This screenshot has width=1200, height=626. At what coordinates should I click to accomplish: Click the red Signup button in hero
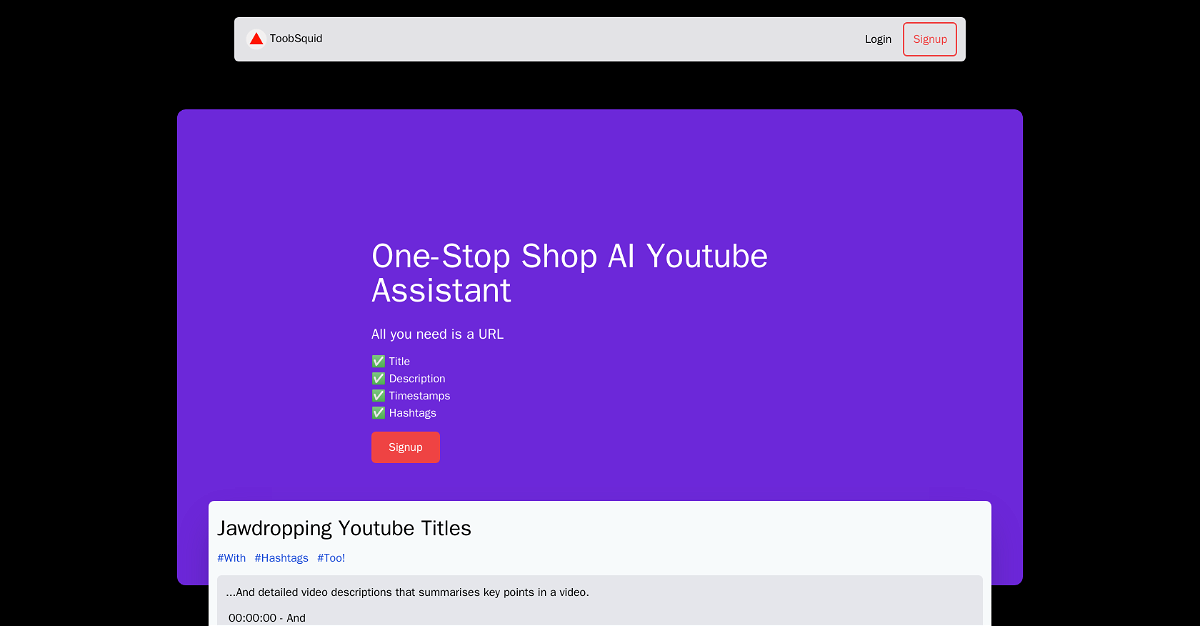click(x=405, y=447)
